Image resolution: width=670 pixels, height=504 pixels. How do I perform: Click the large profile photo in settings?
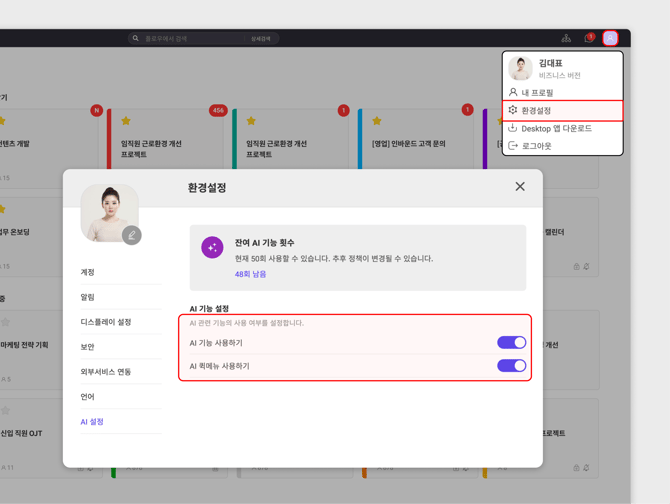tap(109, 213)
